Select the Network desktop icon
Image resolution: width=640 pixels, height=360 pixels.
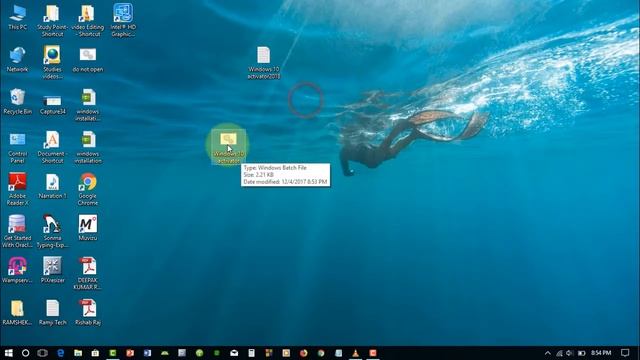pos(18,60)
